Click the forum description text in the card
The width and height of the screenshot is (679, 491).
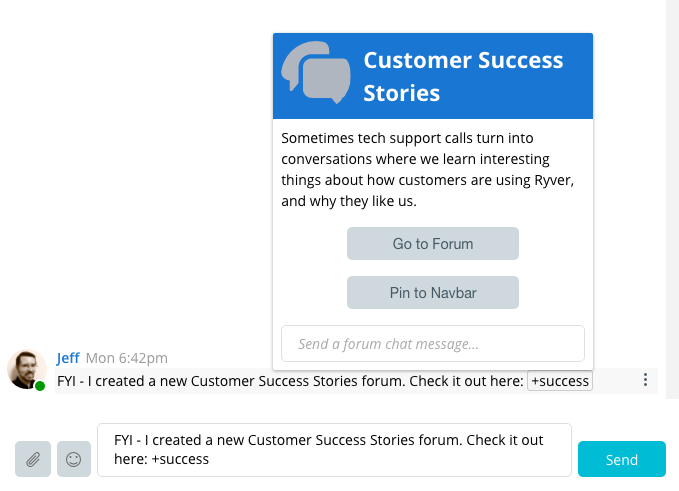(427, 169)
